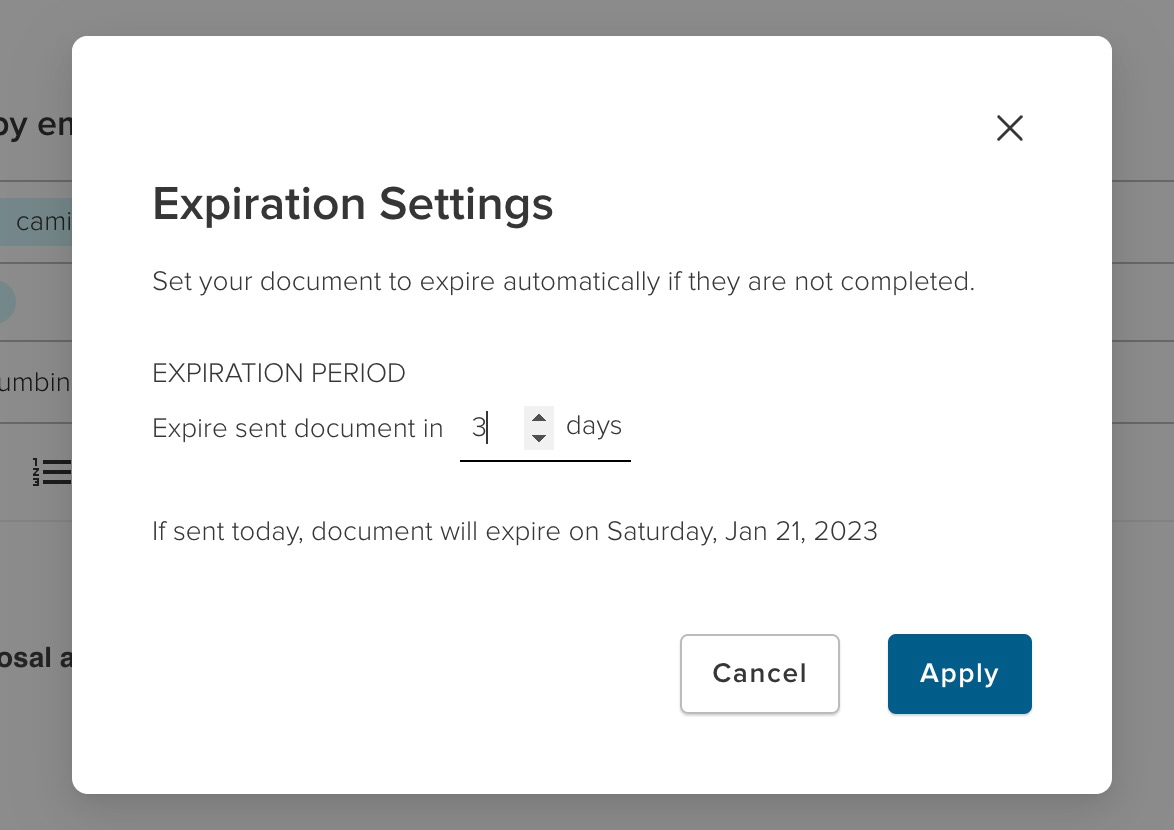Click the partially hidden 'umbin' background text
Screen dimensions: 1174x830
(x=35, y=382)
